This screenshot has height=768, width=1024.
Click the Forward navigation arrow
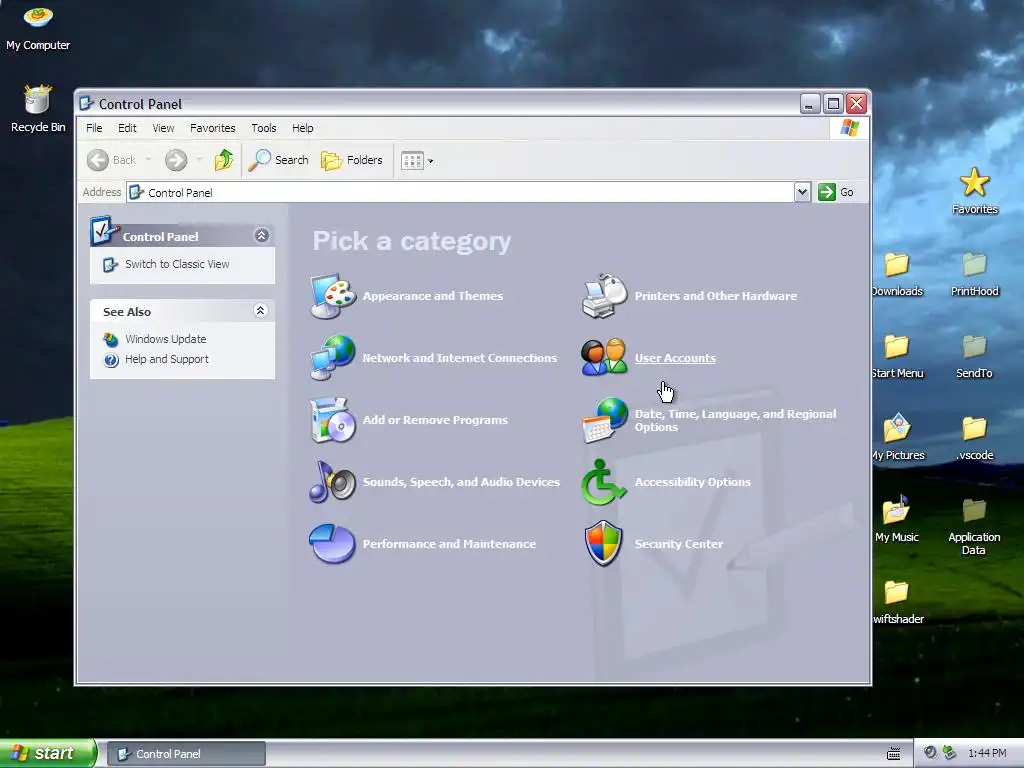(176, 160)
